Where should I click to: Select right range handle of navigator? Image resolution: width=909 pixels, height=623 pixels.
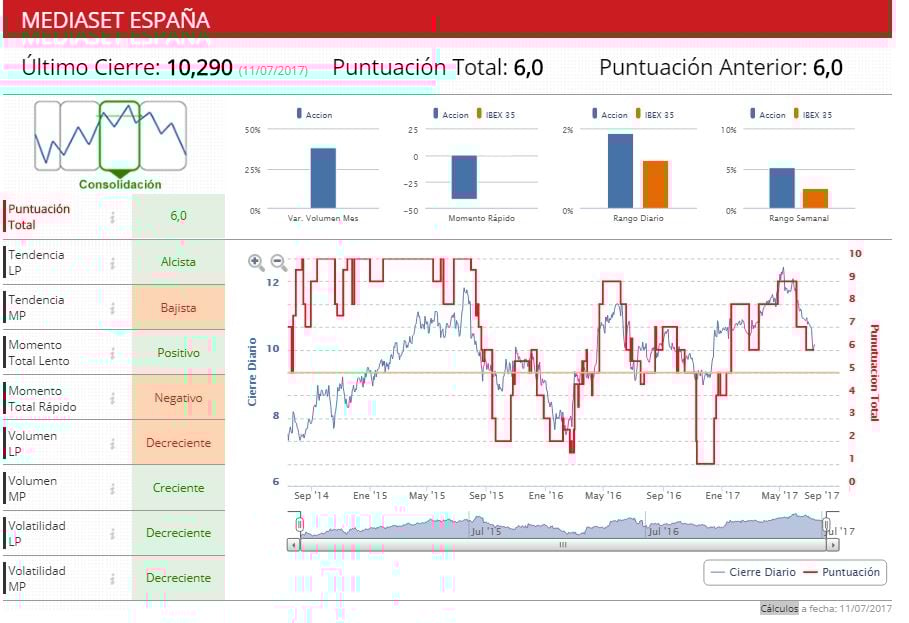[826, 524]
